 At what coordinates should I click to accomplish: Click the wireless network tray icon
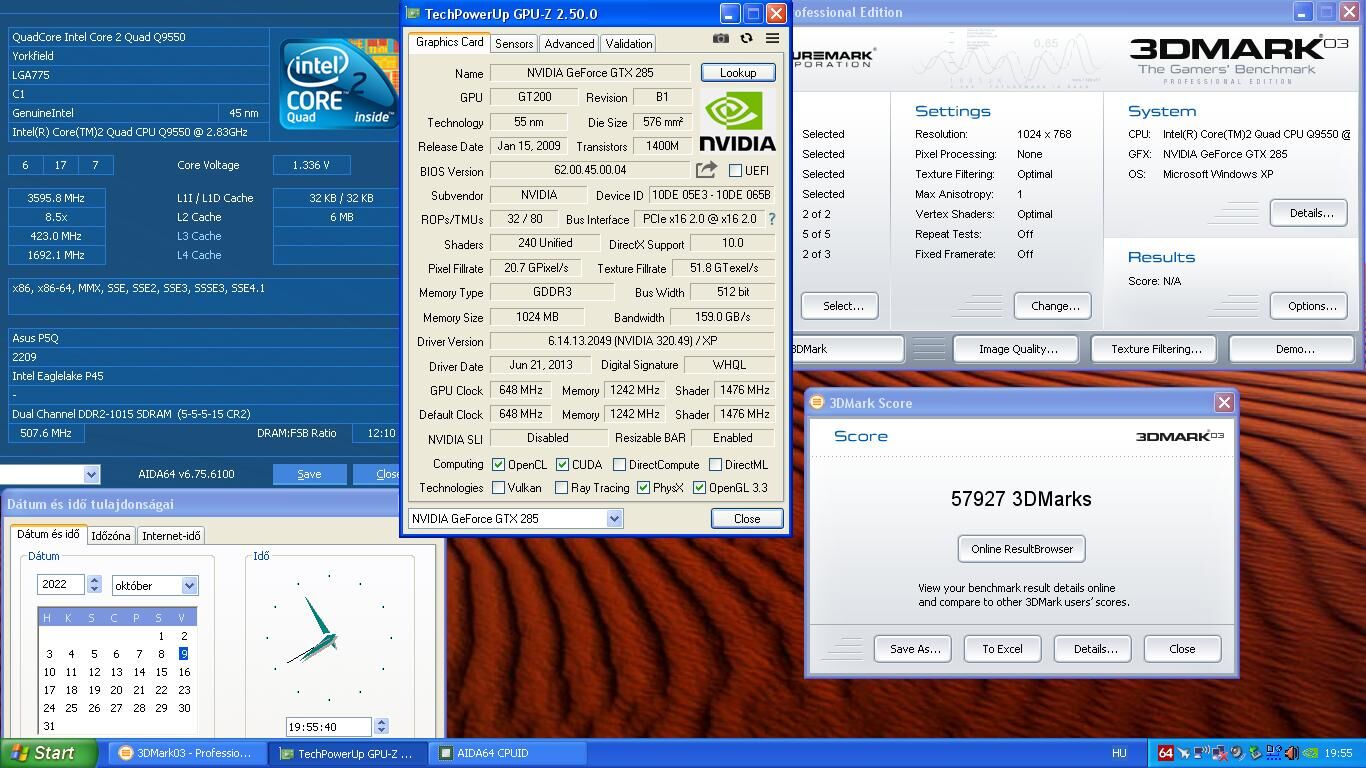tap(1201, 752)
